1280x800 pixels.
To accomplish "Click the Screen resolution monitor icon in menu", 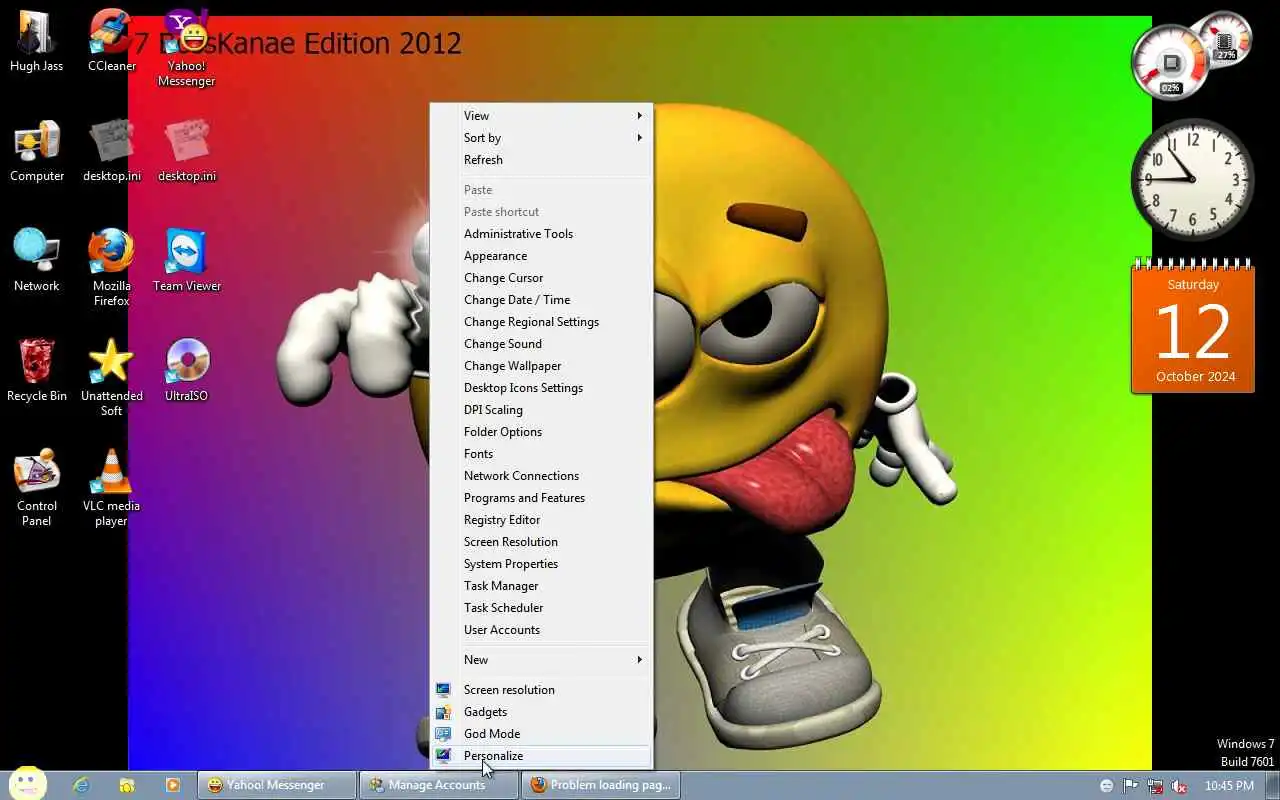I will (x=443, y=690).
